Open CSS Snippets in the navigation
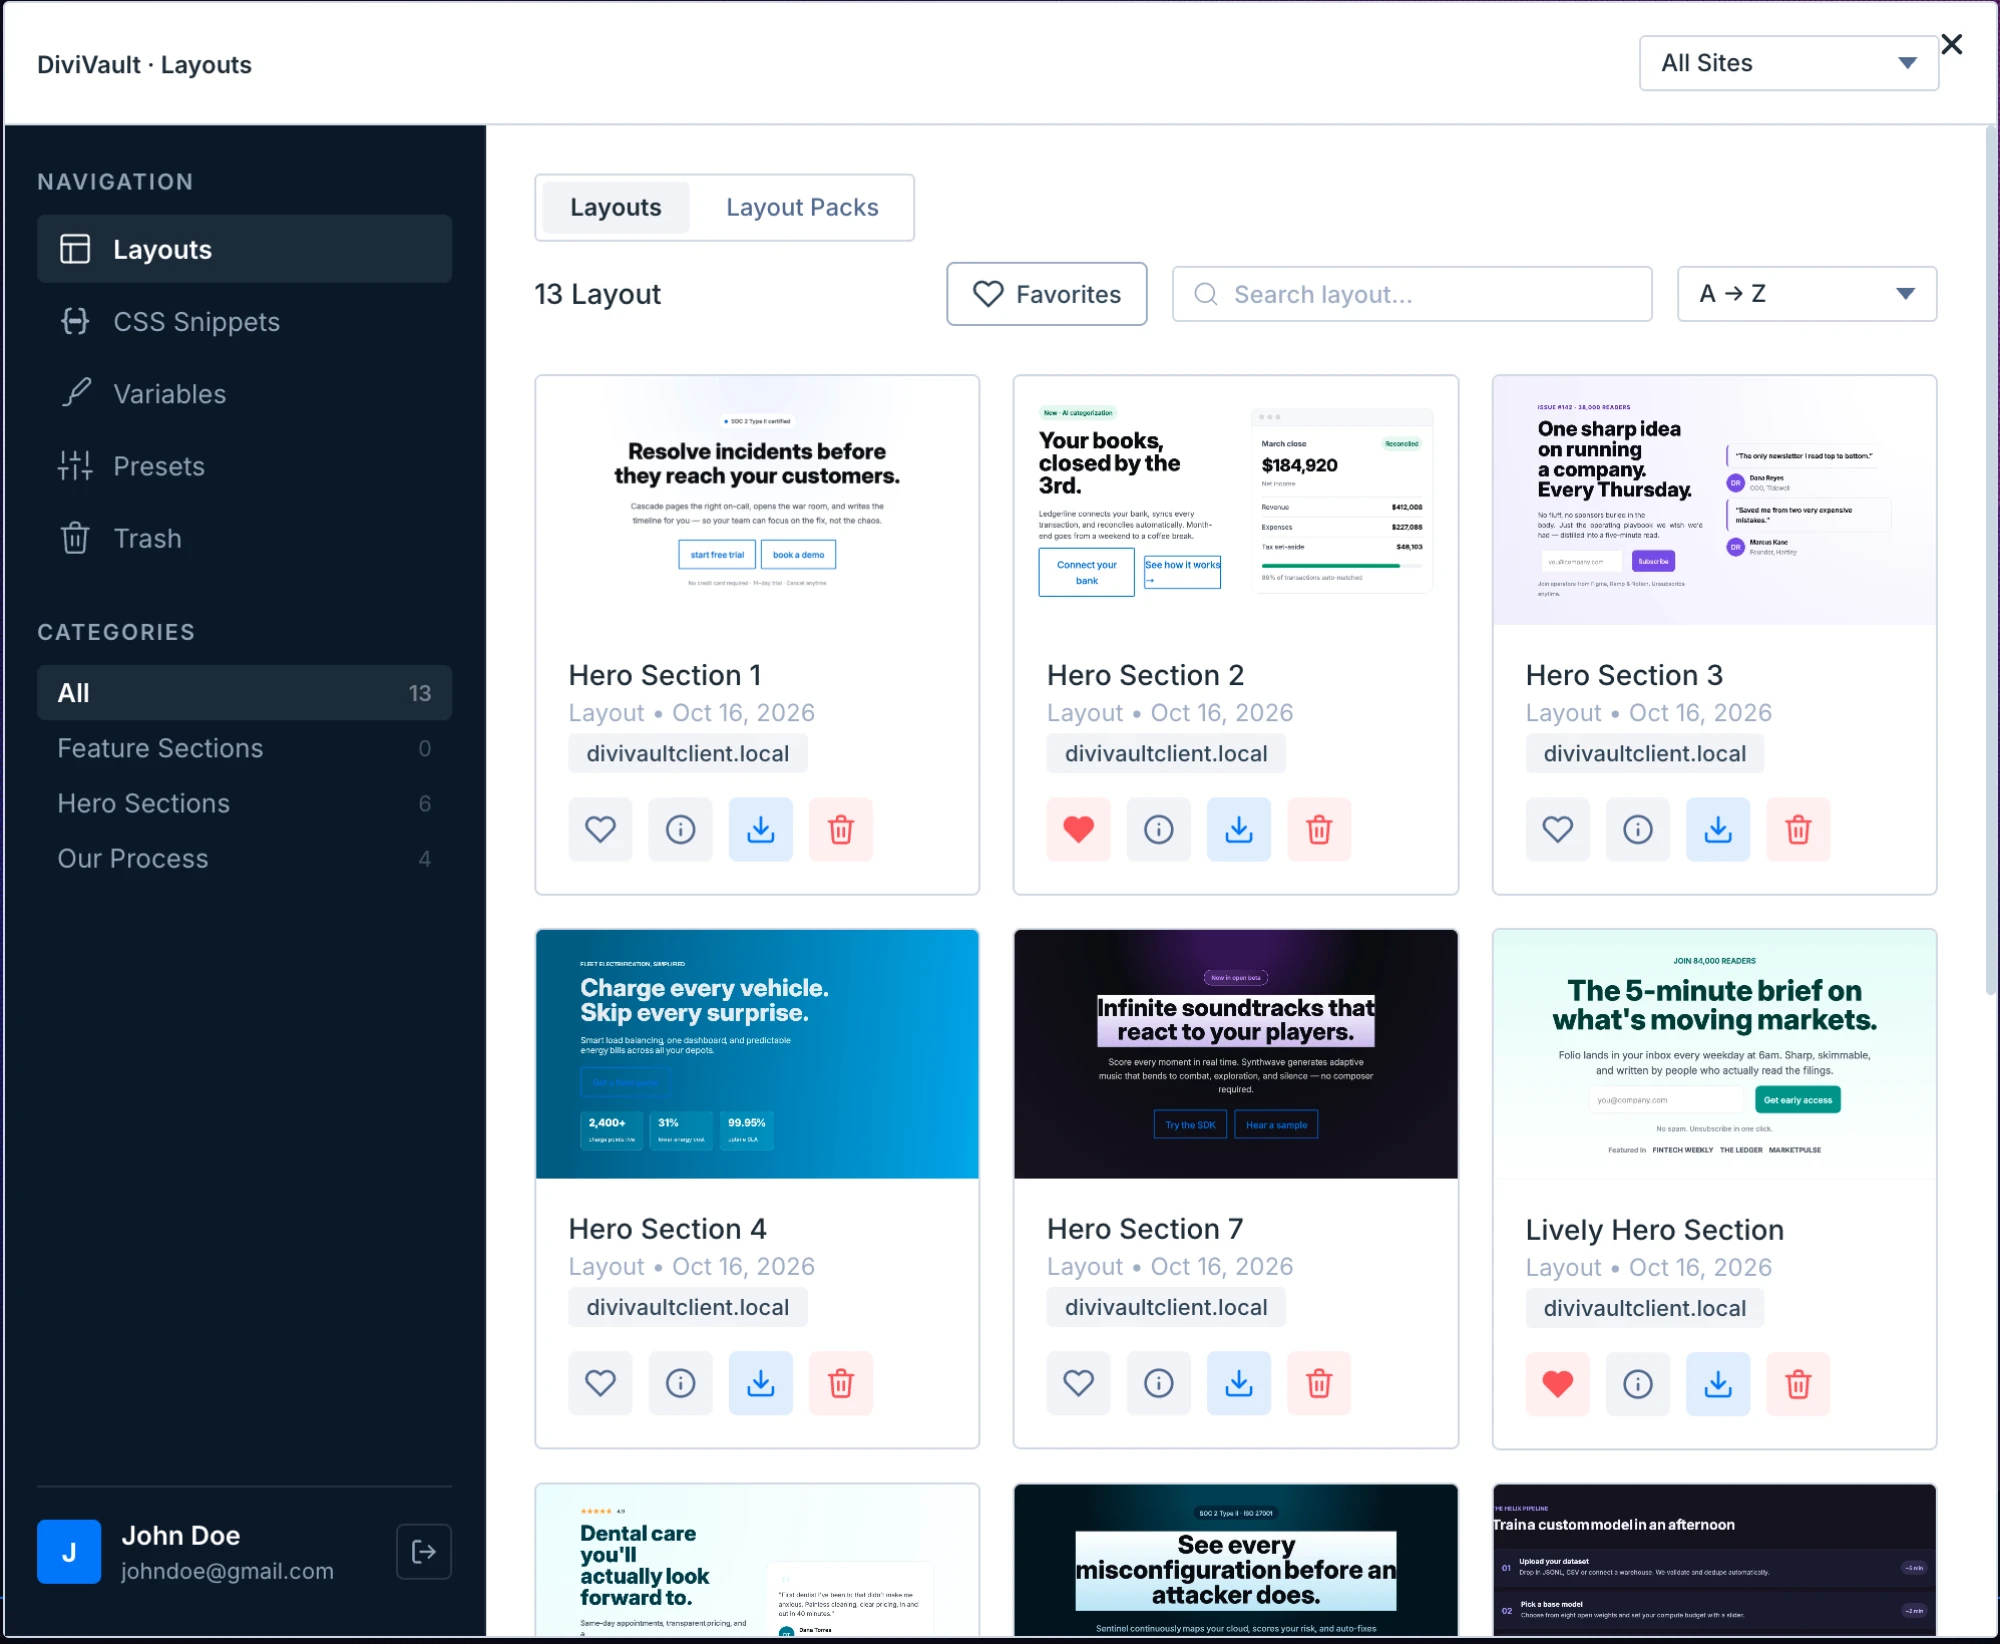 (244, 321)
